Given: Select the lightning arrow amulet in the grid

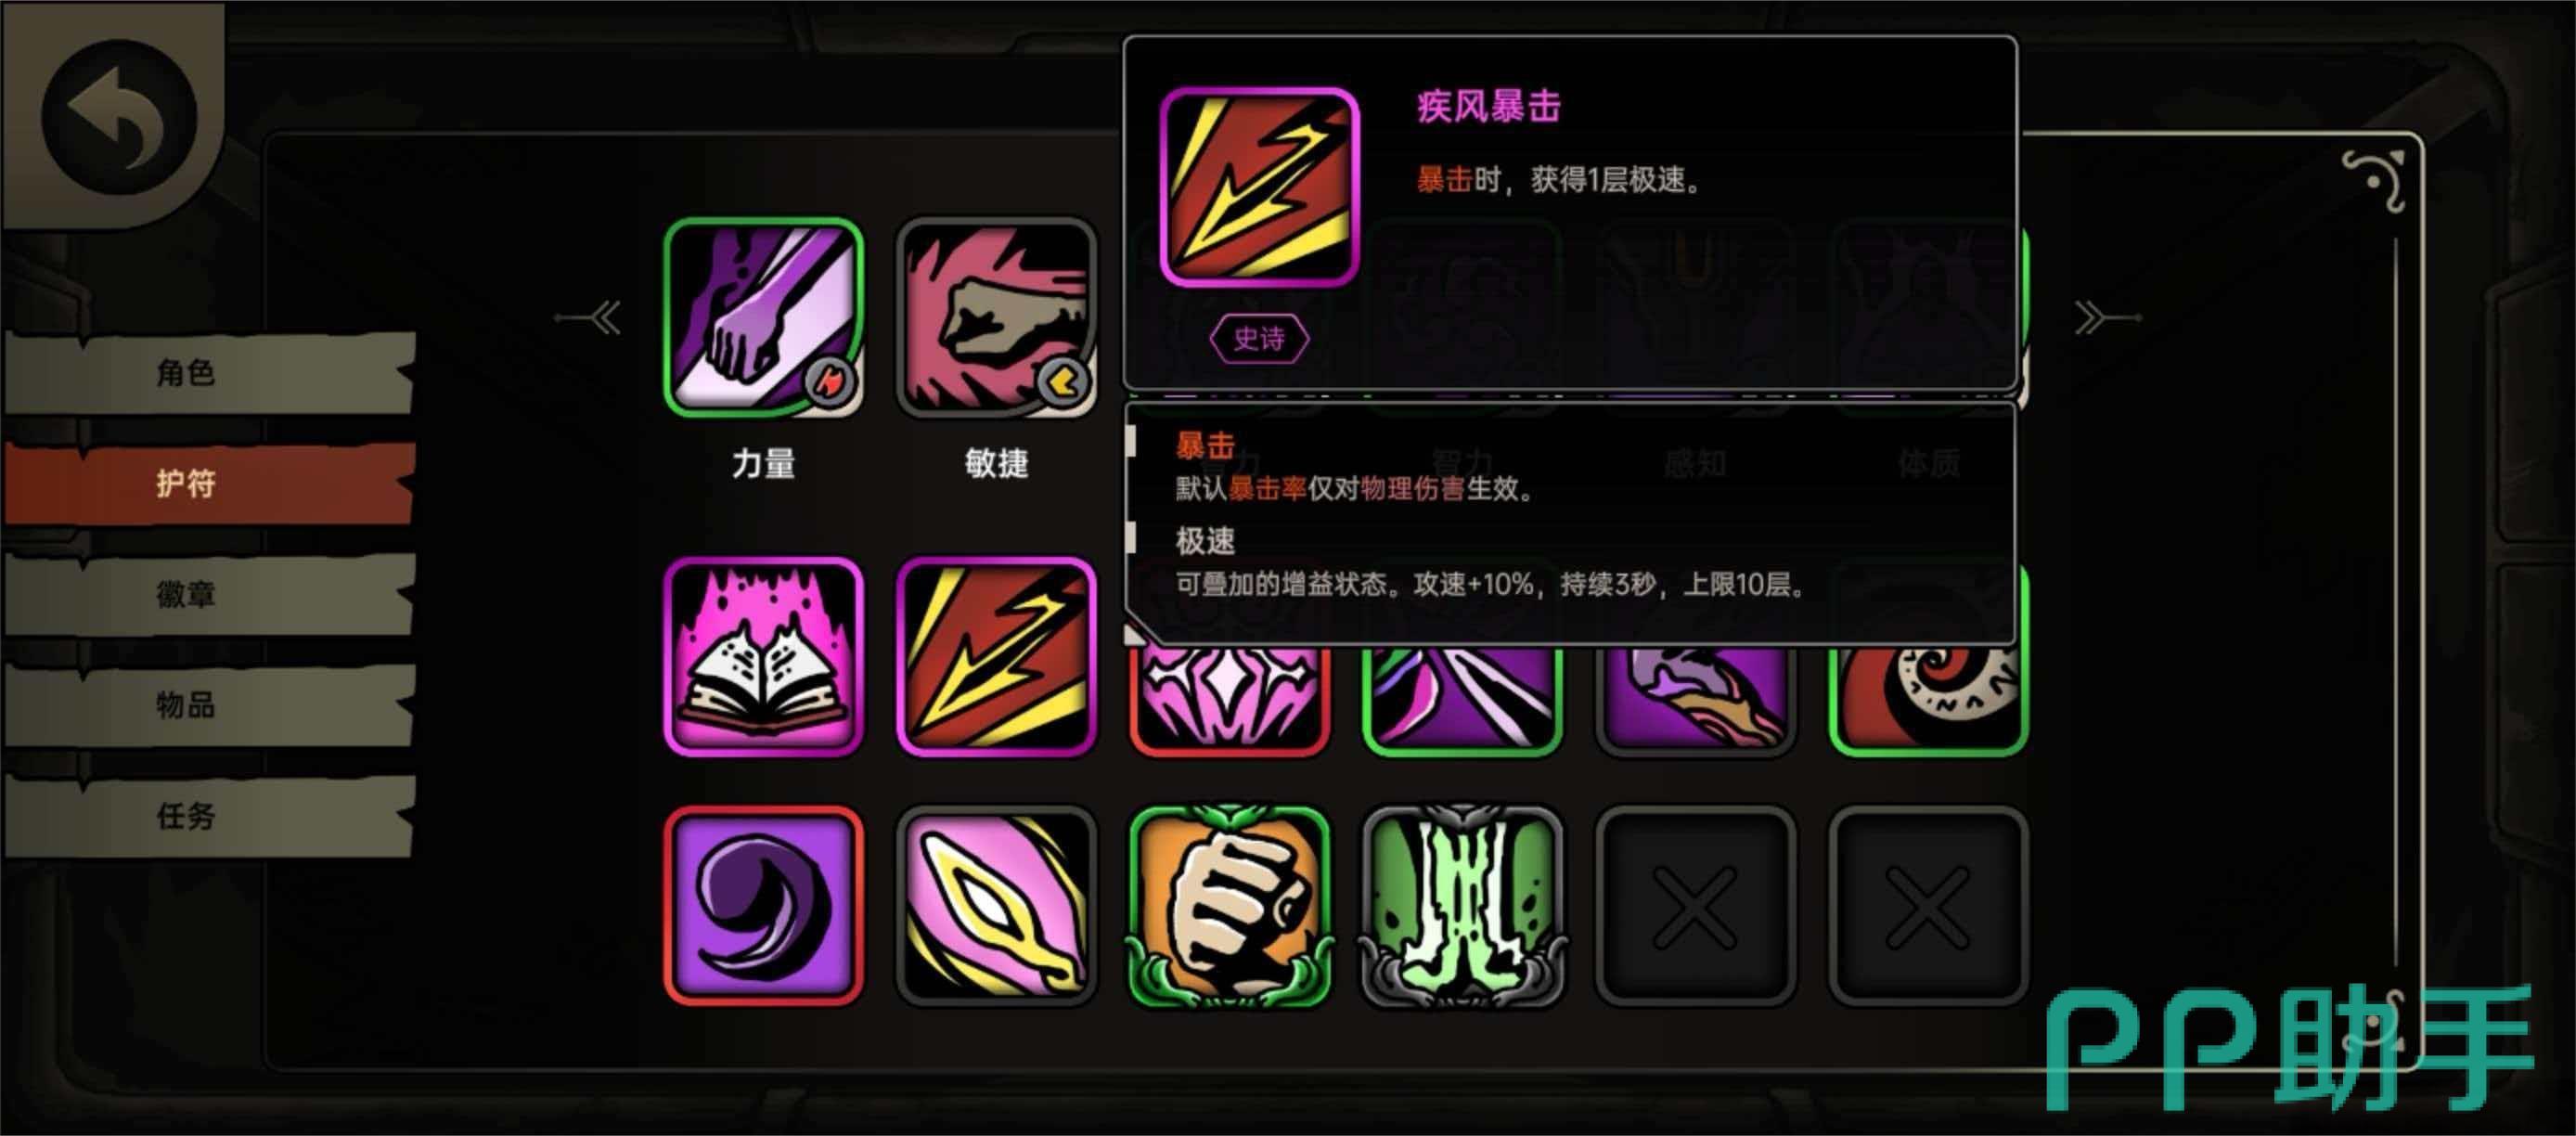Looking at the screenshot, I should (x=996, y=656).
